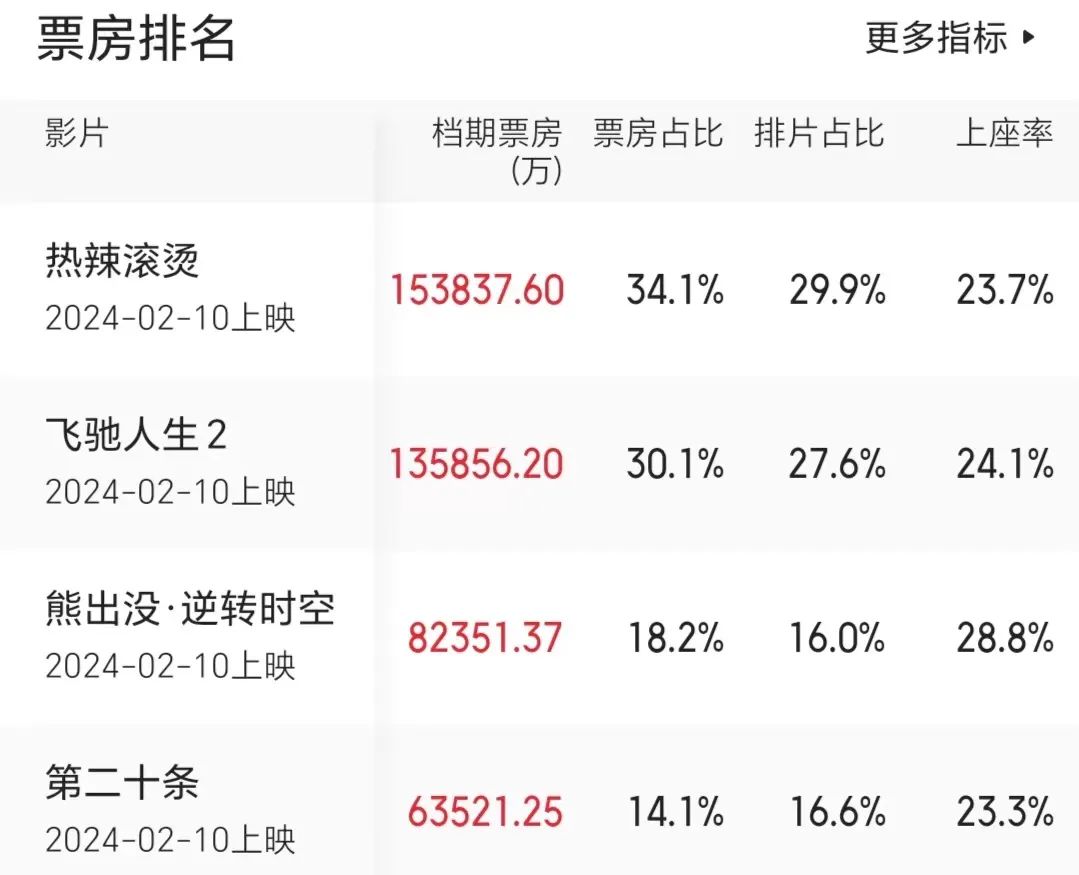This screenshot has height=875, width=1079.
Task: Select 热辣滚烫's 34.1% box office share
Action: pyautogui.click(x=675, y=291)
